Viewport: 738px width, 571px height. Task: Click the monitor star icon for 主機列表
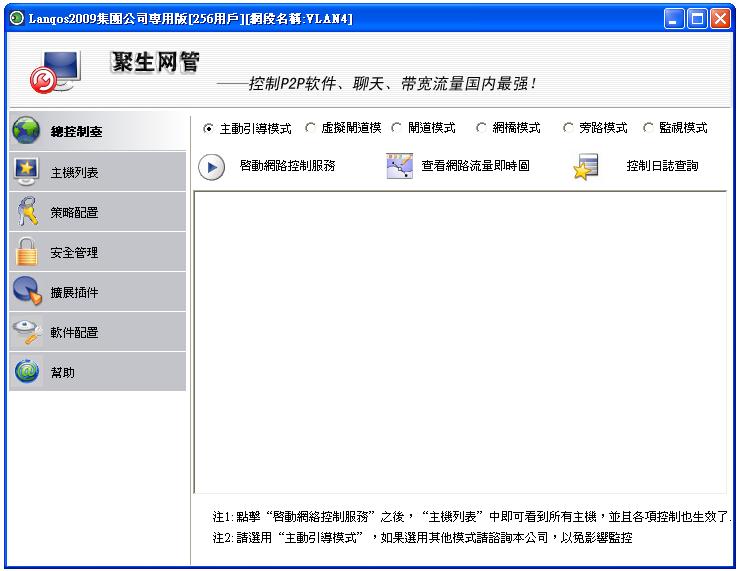pyautogui.click(x=26, y=171)
